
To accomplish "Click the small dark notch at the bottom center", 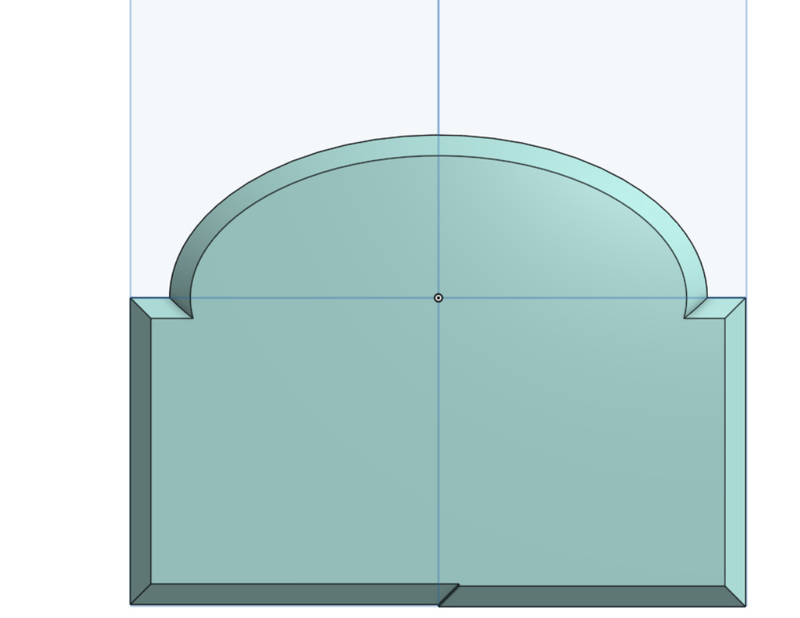I will pyautogui.click(x=448, y=595).
